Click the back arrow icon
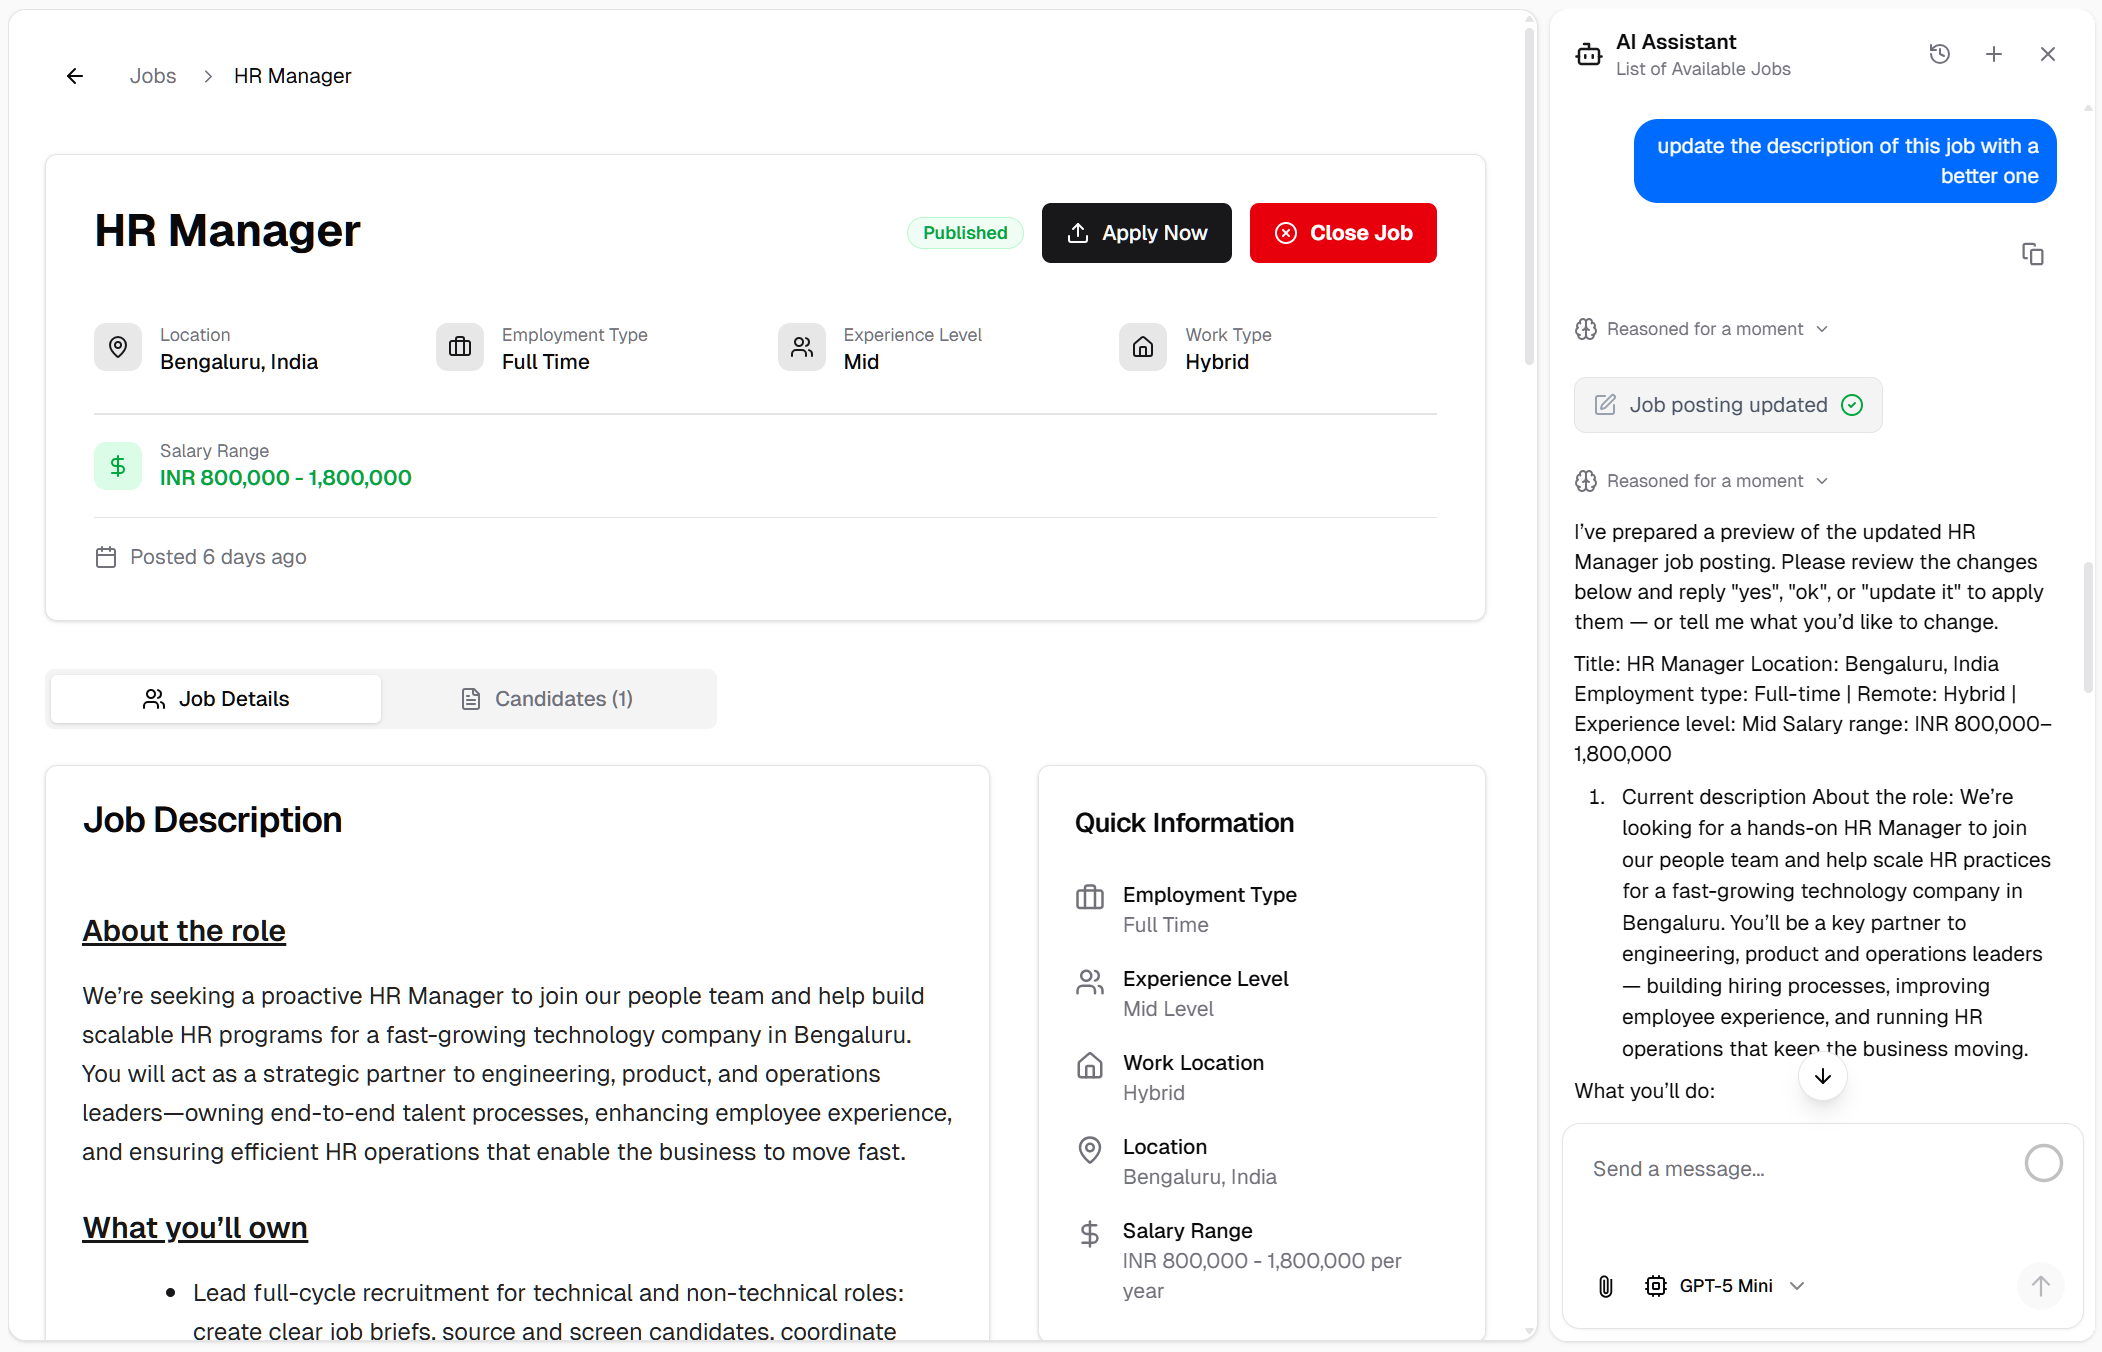Viewport: 2102px width, 1352px height. (x=75, y=76)
